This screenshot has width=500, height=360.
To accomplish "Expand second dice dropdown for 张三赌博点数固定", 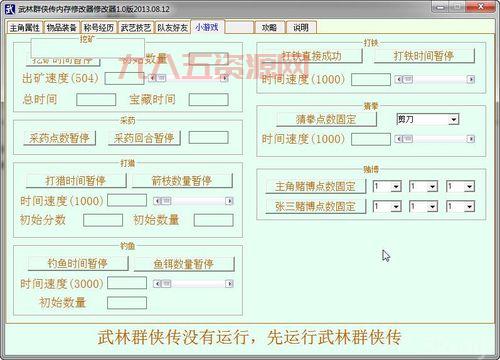I will (x=433, y=207).
